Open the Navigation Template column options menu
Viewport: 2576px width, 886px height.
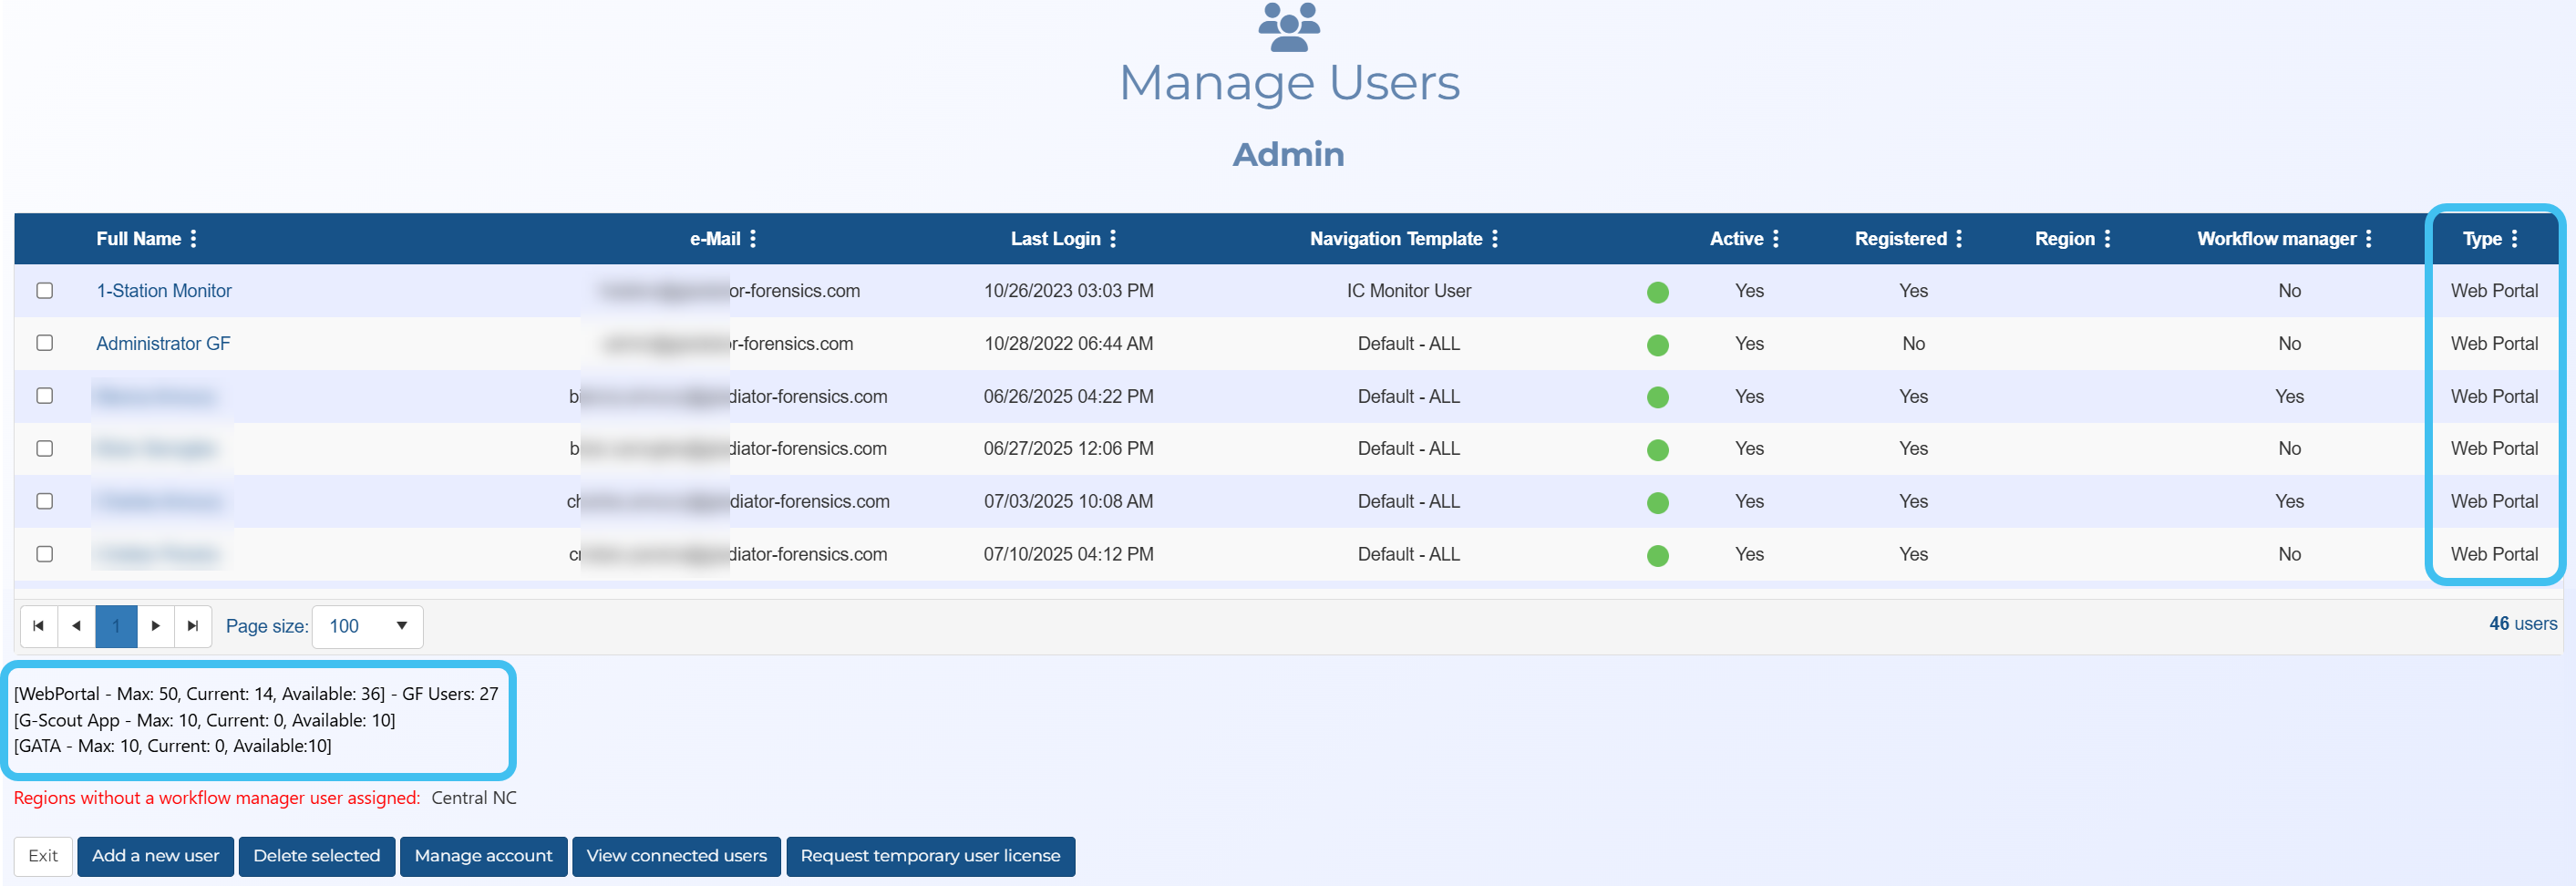pyautogui.click(x=1495, y=239)
